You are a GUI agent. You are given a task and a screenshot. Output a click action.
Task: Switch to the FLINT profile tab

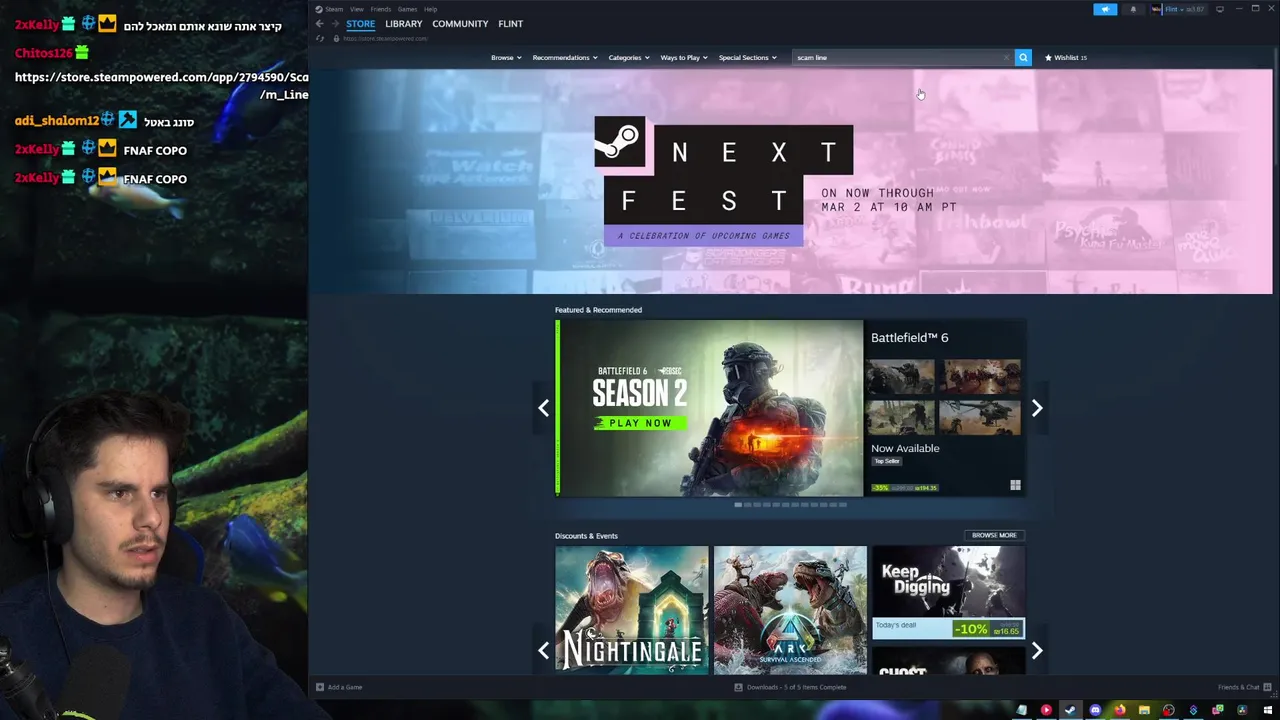point(511,24)
